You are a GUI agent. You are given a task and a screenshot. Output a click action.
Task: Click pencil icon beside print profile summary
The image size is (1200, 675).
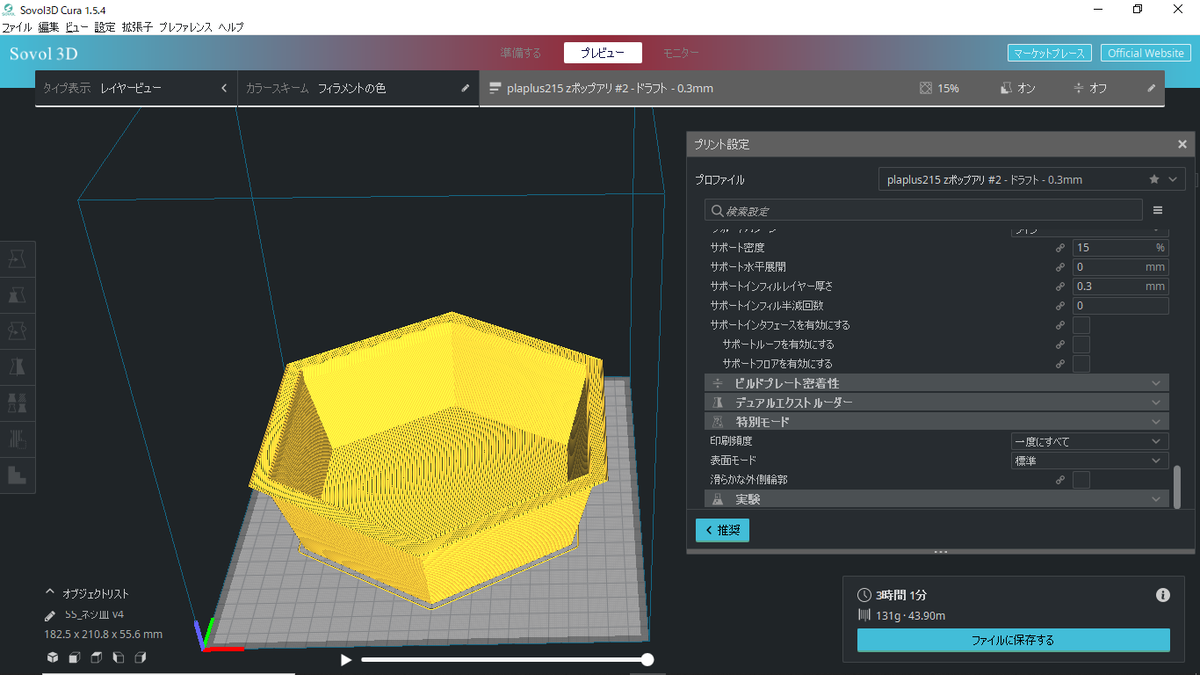(1151, 88)
